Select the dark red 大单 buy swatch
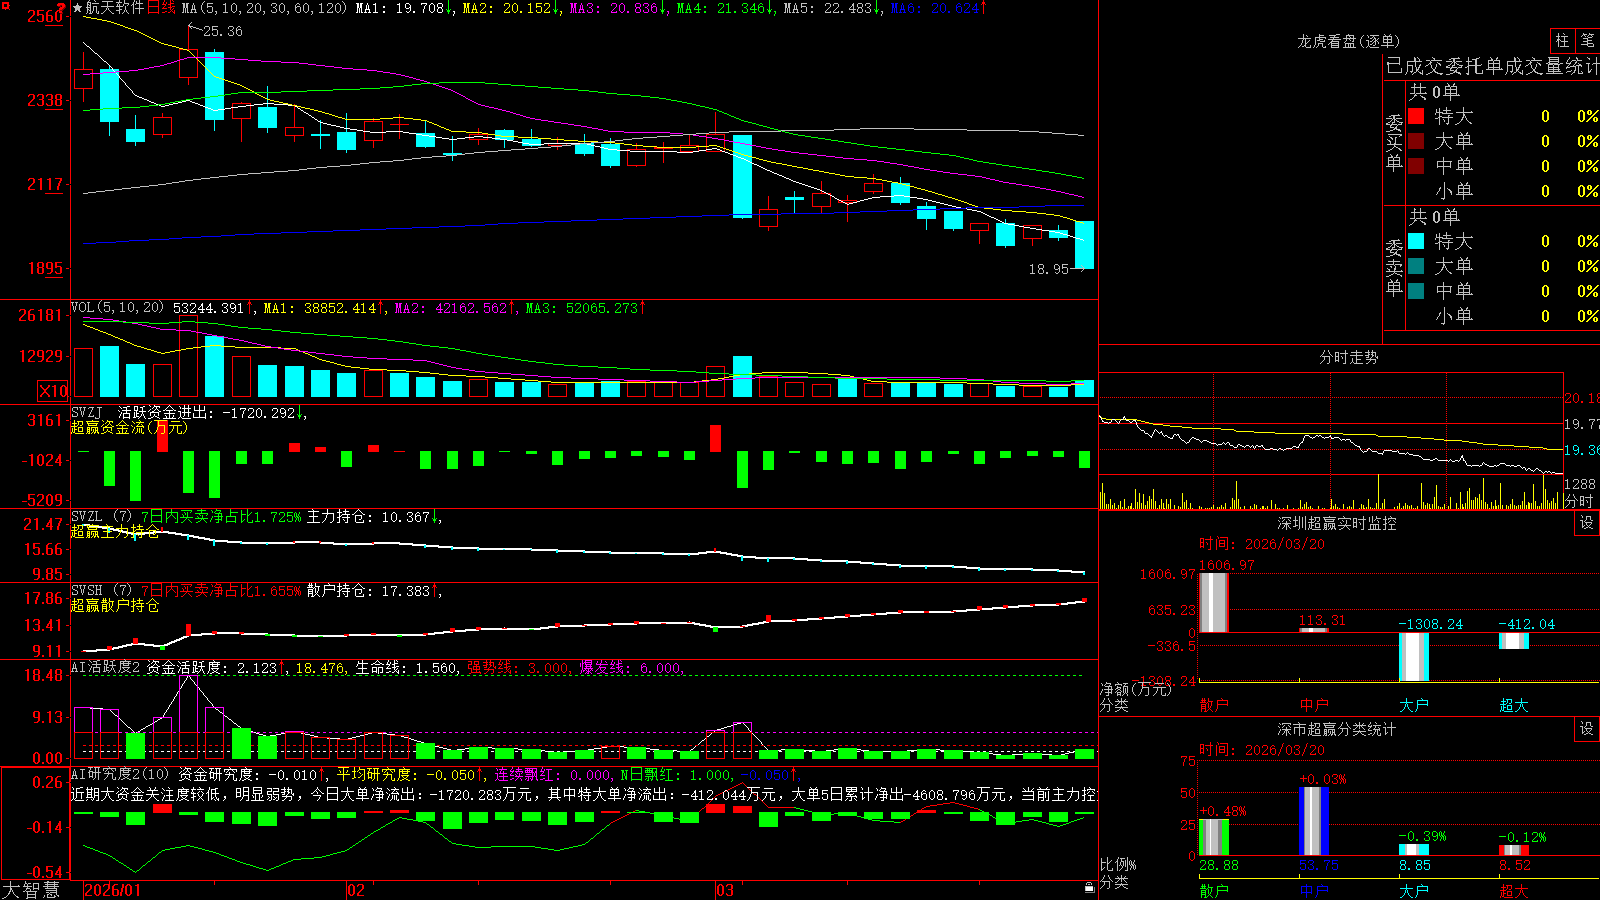Viewport: 1600px width, 900px height. tap(1416, 141)
